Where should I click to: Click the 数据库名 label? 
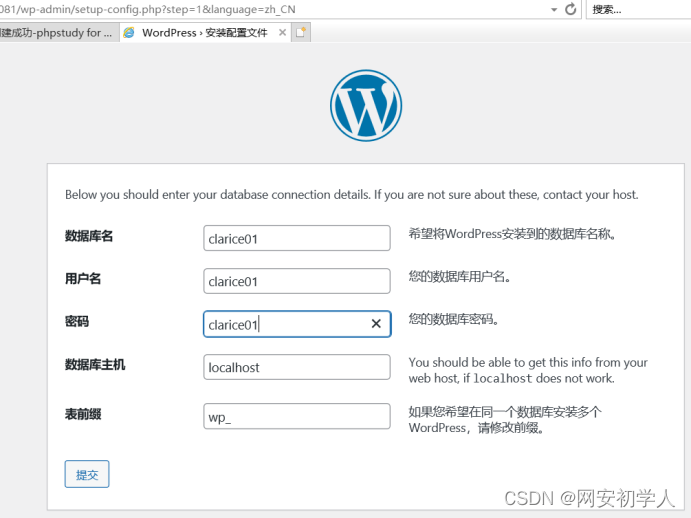pyautogui.click(x=89, y=236)
